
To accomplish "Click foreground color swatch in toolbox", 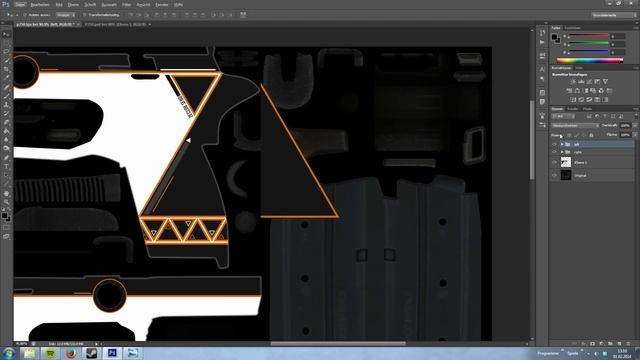I will click(4, 215).
